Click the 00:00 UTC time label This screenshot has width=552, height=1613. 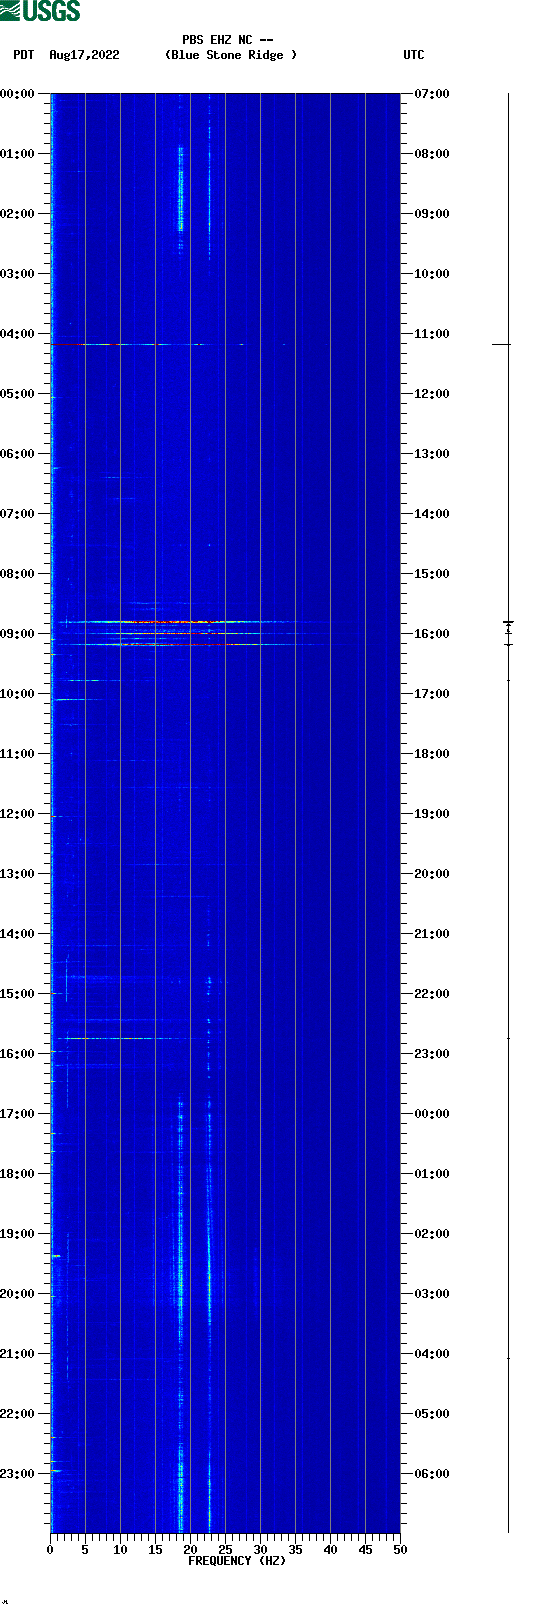click(432, 1113)
